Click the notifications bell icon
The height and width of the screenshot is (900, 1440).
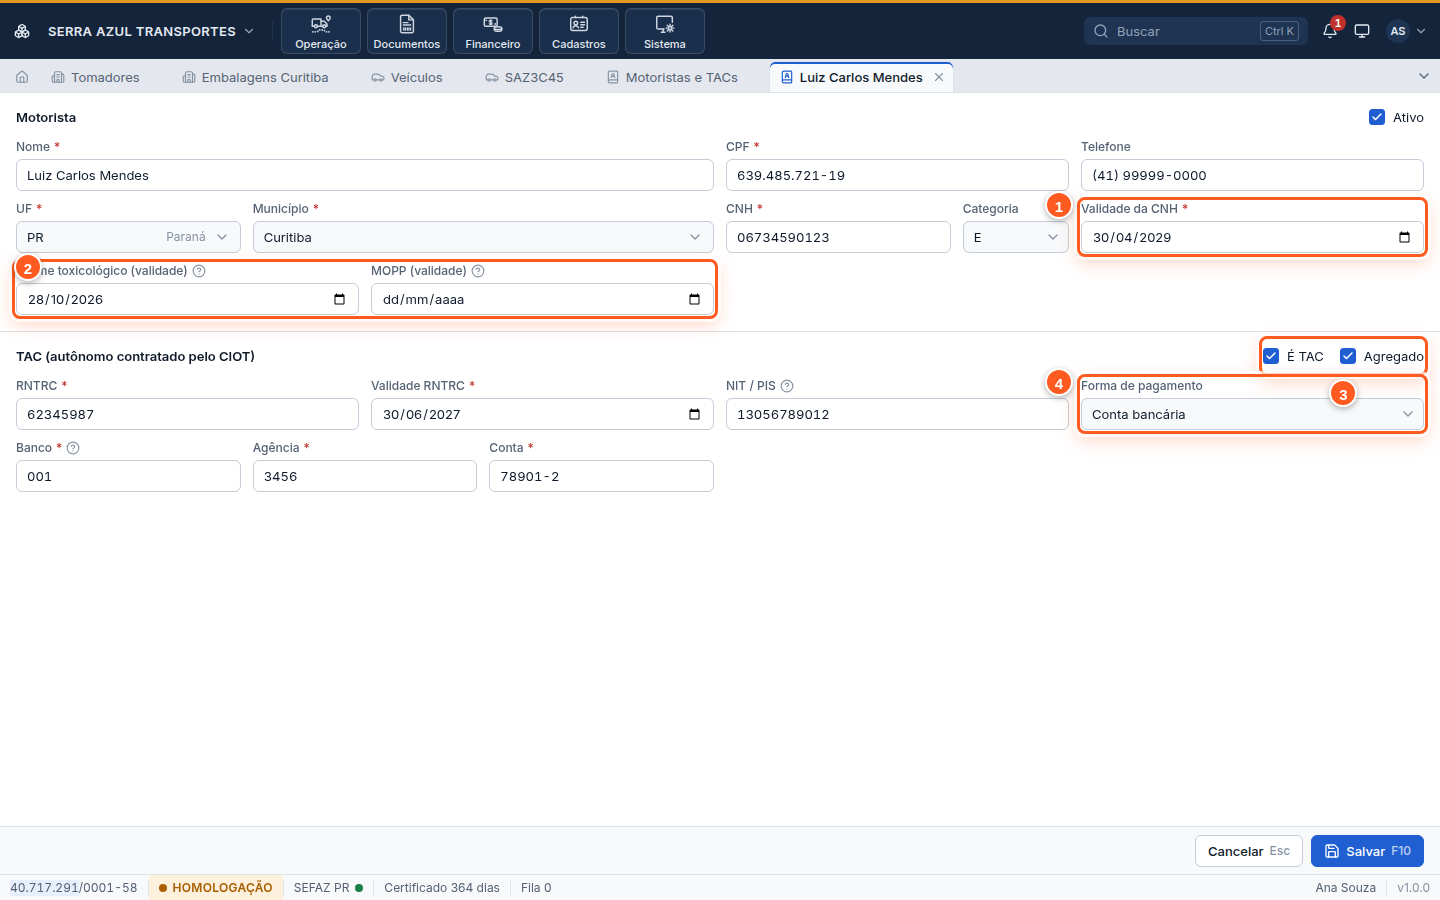pyautogui.click(x=1330, y=31)
